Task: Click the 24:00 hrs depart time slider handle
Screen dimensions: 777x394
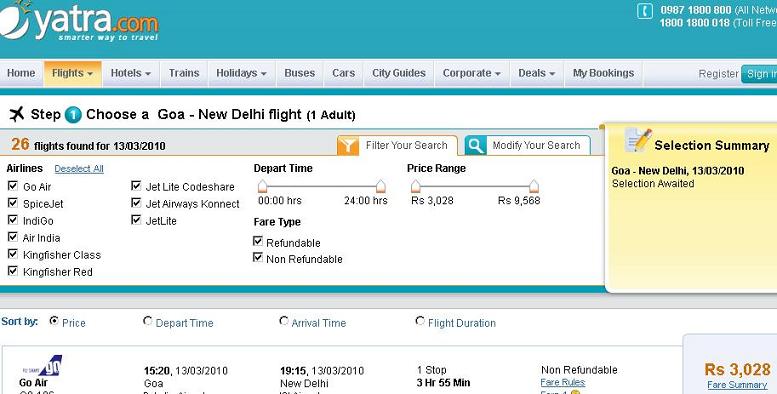Action: [381, 186]
